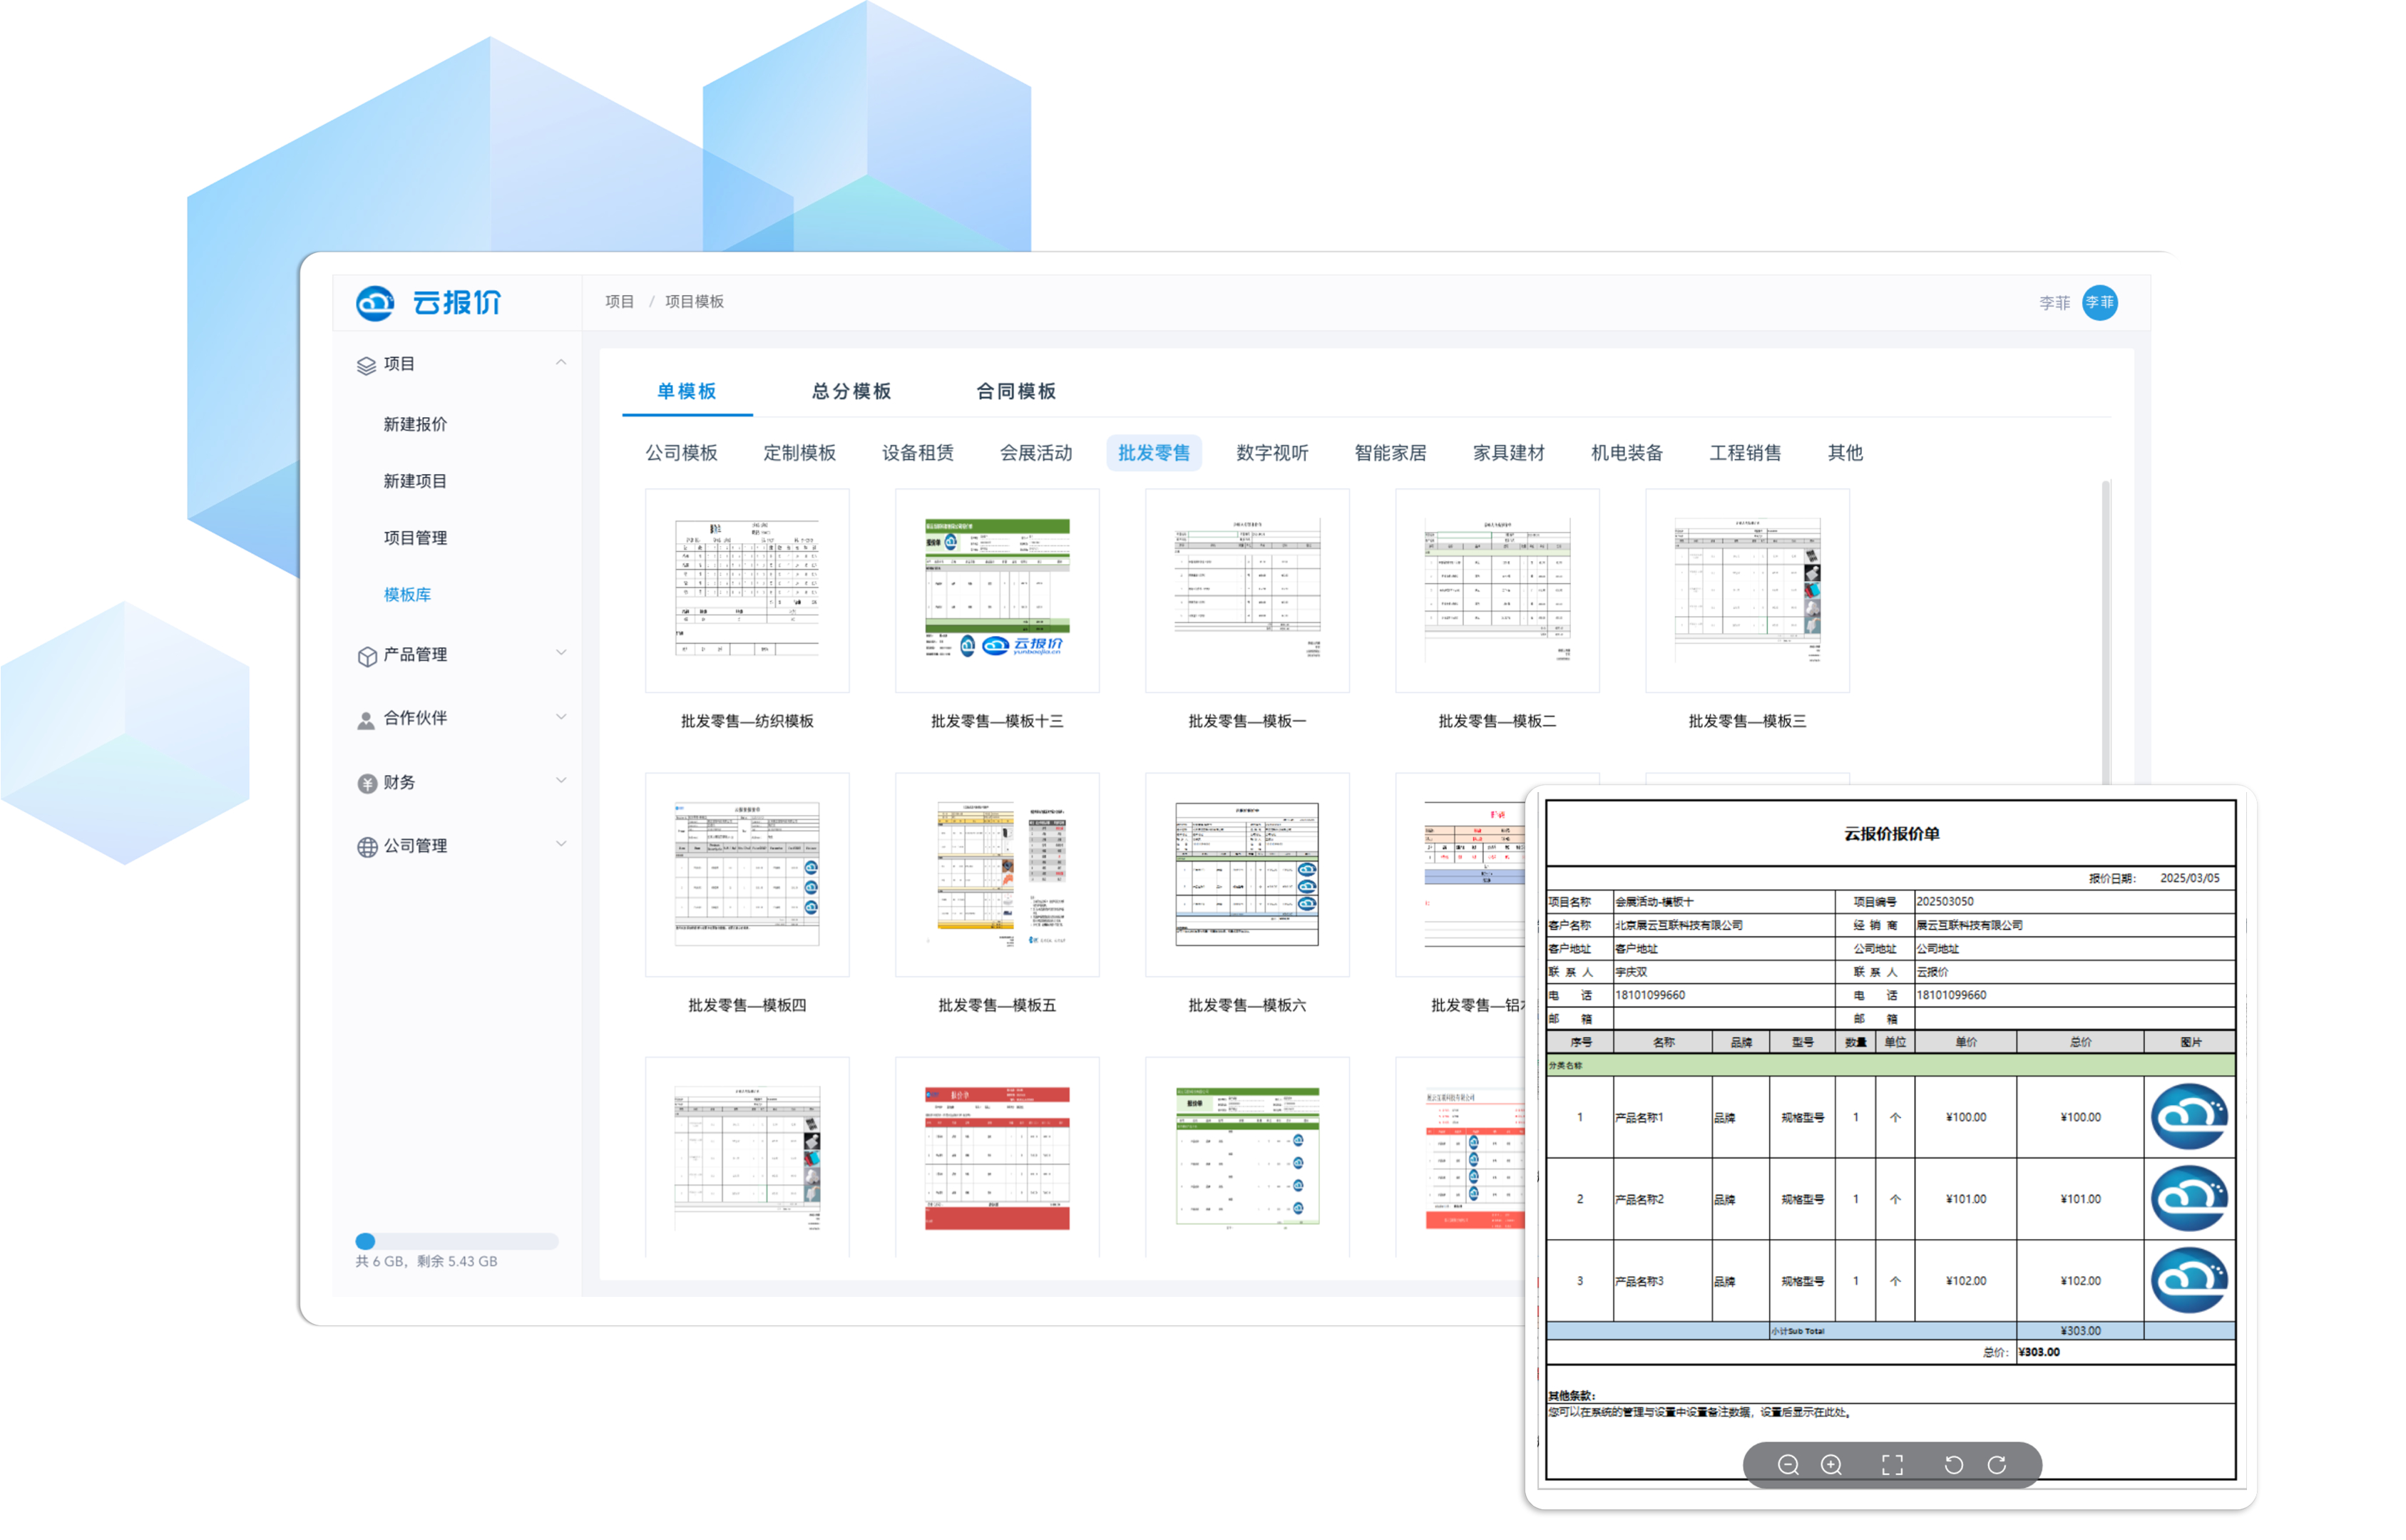Click the zoom in magnifier icon
The width and height of the screenshot is (2406, 1540).
click(1830, 1464)
